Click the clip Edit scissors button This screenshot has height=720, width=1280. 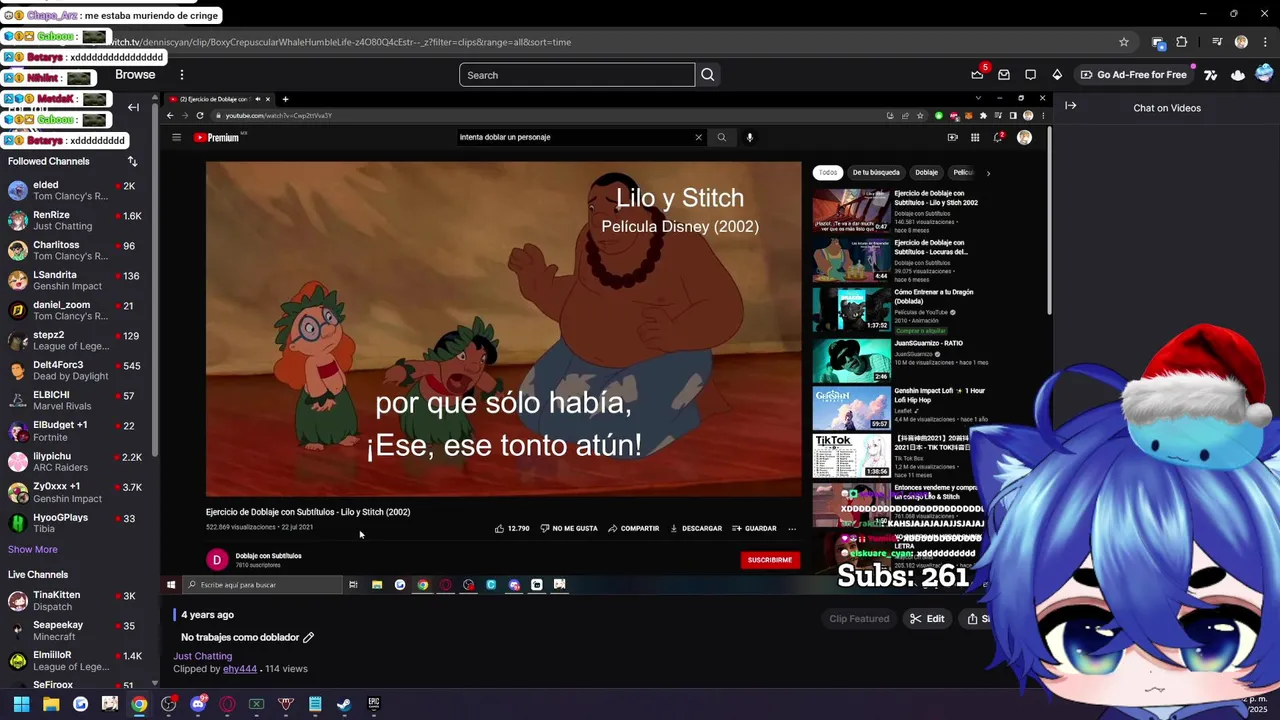pyautogui.click(x=926, y=619)
